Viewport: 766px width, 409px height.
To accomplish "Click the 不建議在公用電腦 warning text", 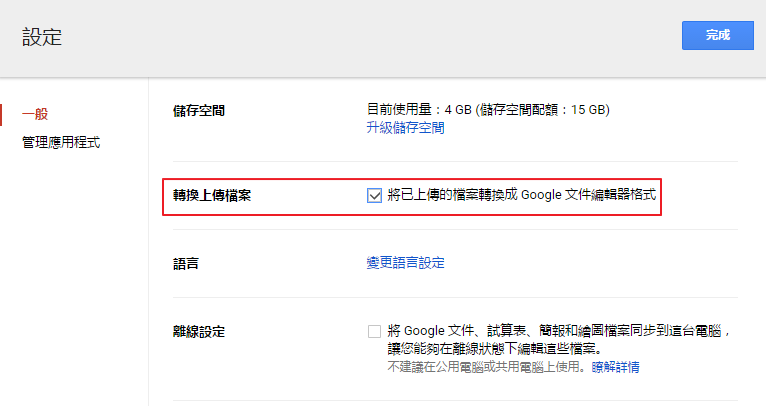I will point(486,367).
